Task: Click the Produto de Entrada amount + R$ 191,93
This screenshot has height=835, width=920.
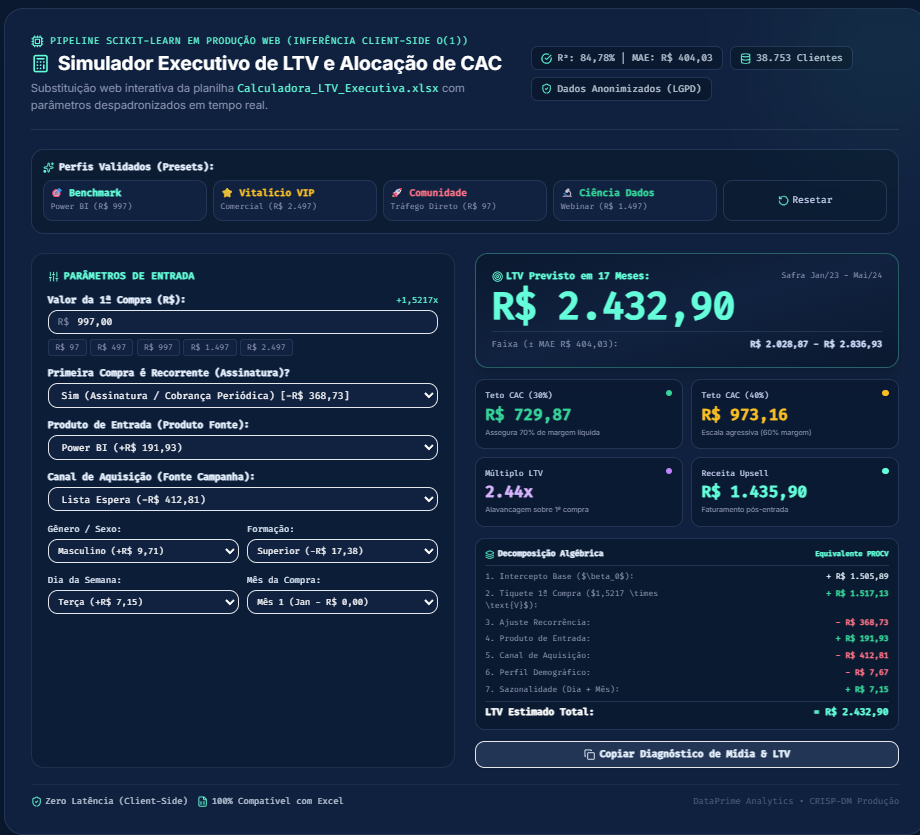Action: pyautogui.click(x=862, y=638)
